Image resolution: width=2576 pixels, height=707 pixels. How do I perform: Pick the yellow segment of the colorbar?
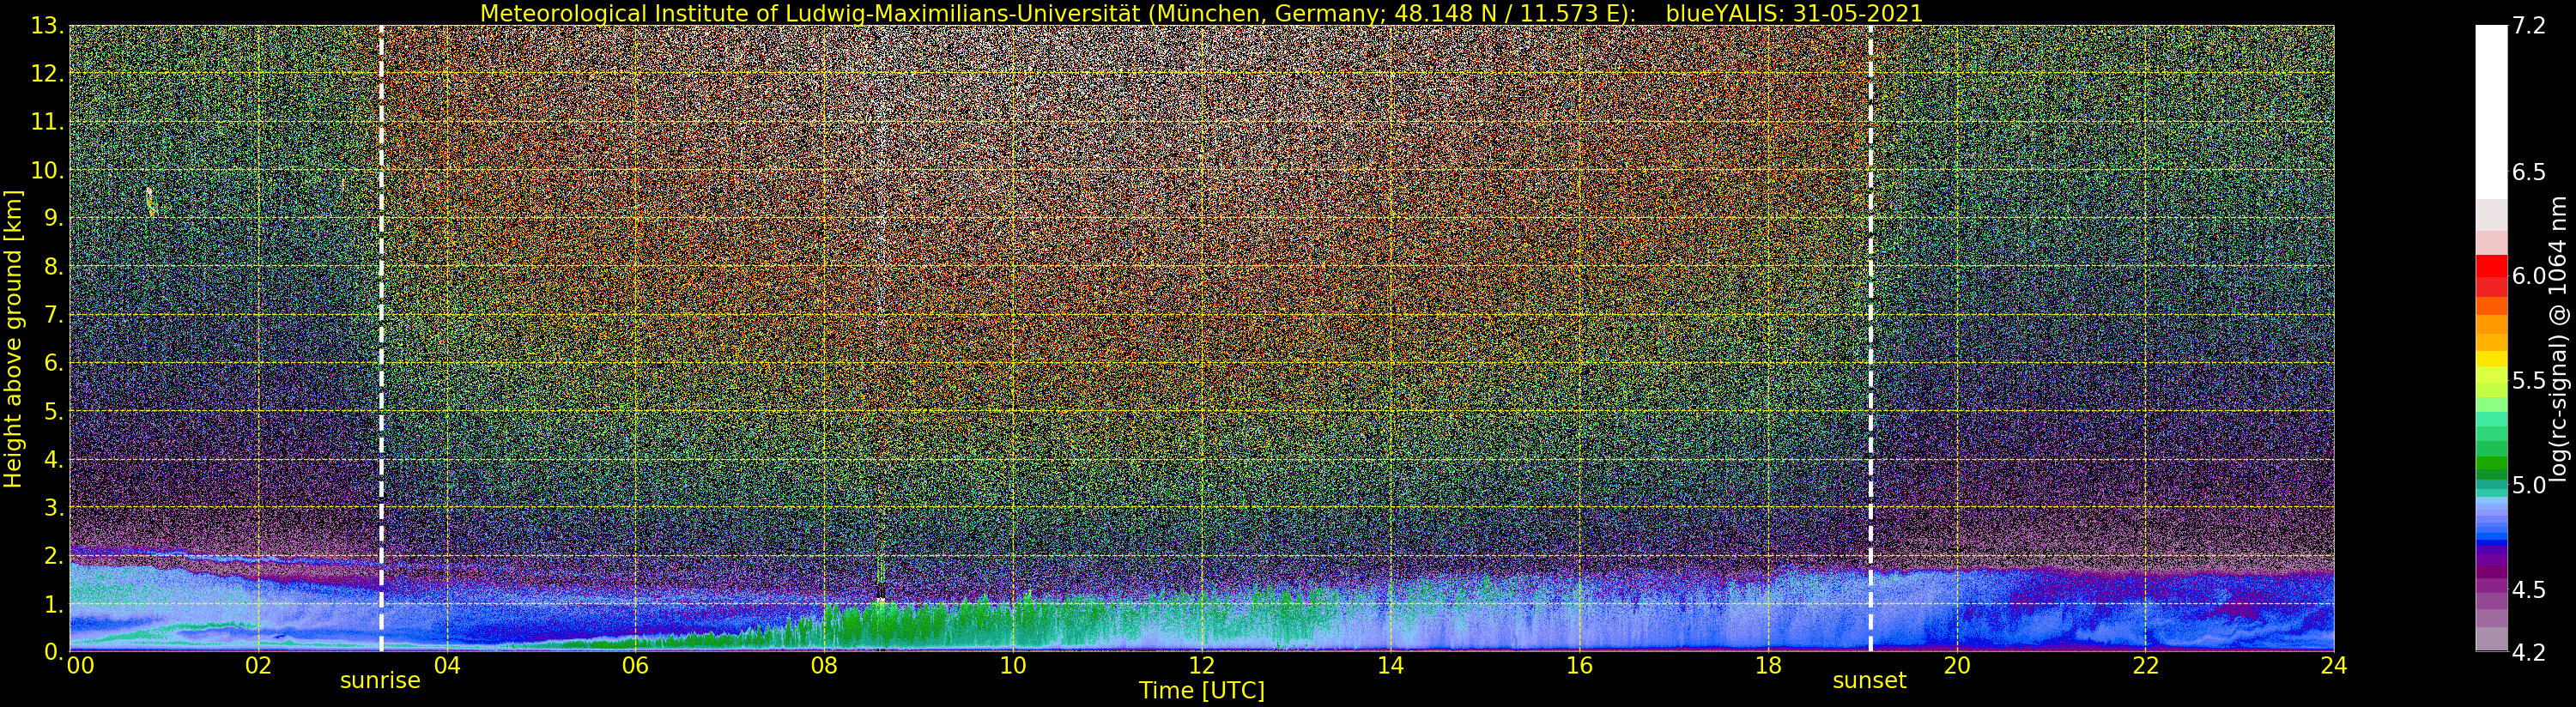(x=2491, y=359)
